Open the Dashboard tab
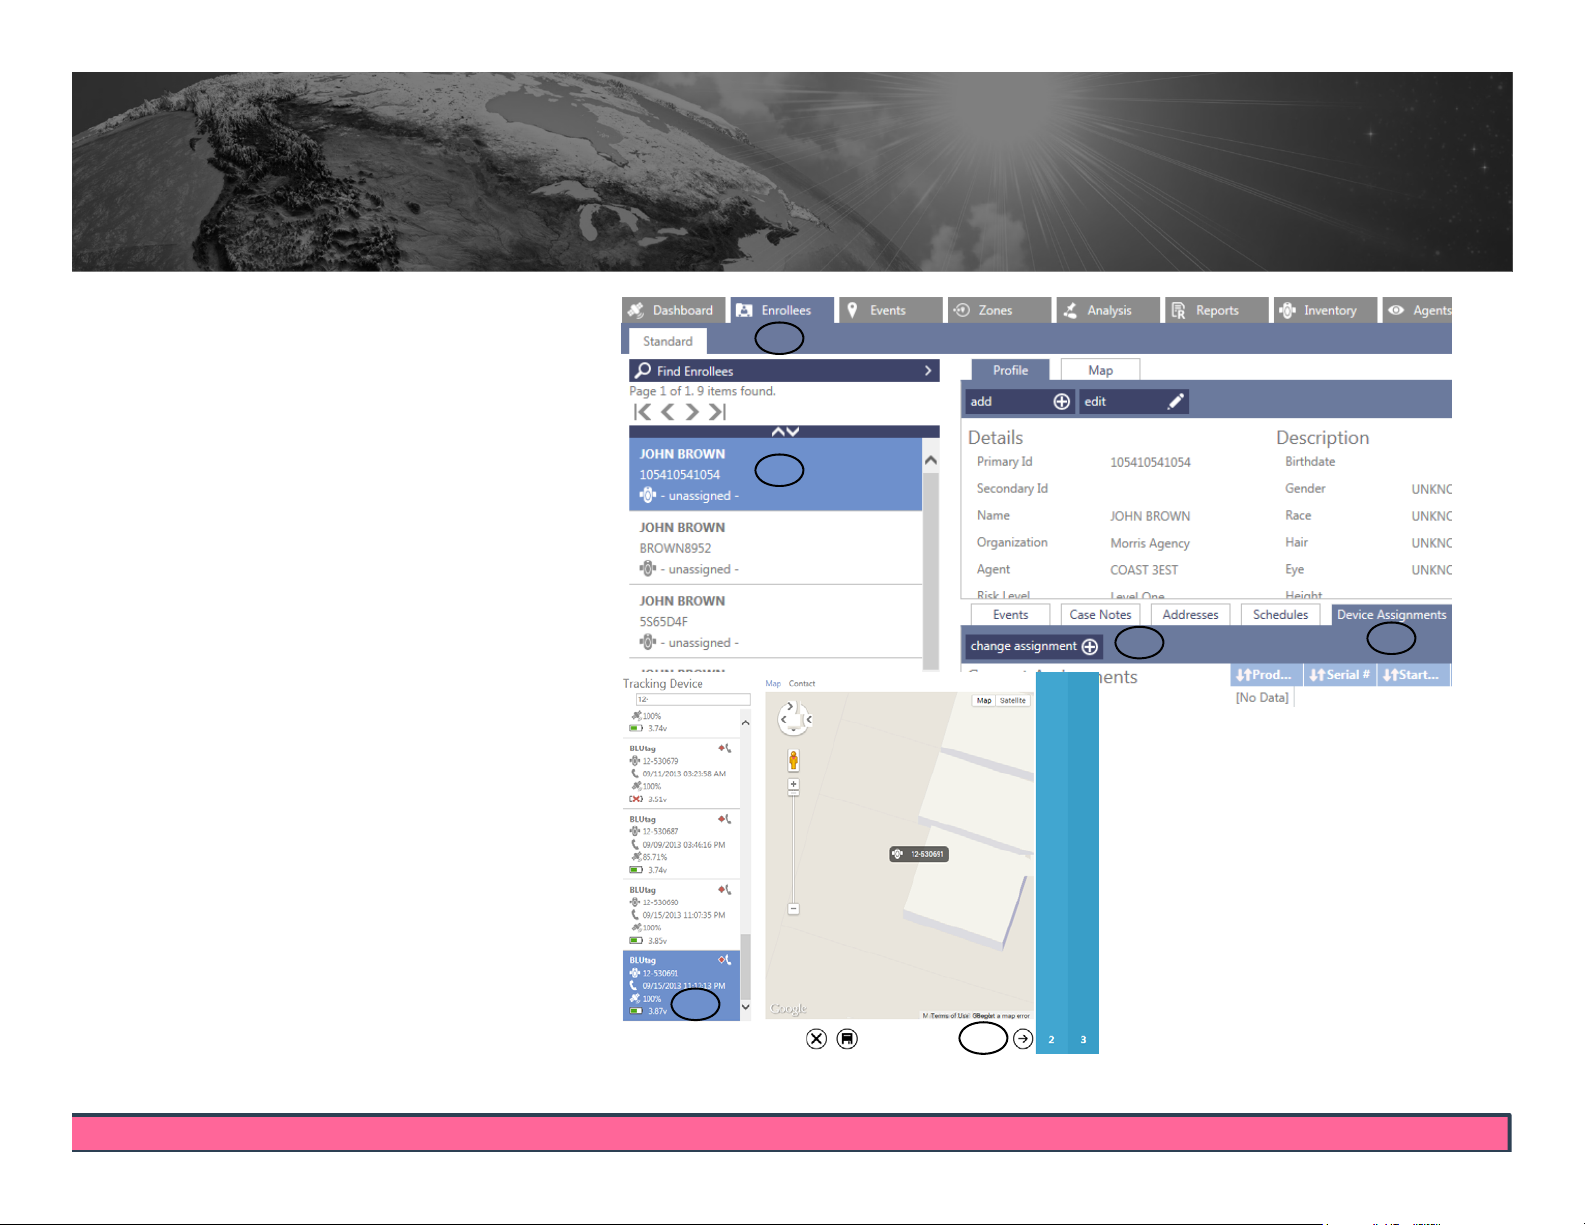The height and width of the screenshot is (1225, 1585). click(673, 310)
